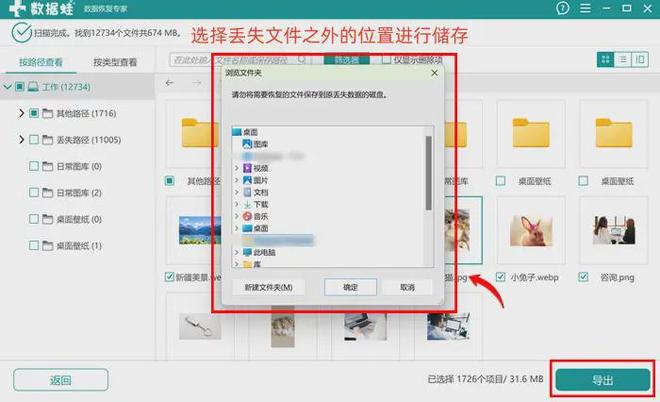
Task: Select 视频 videos folder icon in dialog
Action: 247,168
